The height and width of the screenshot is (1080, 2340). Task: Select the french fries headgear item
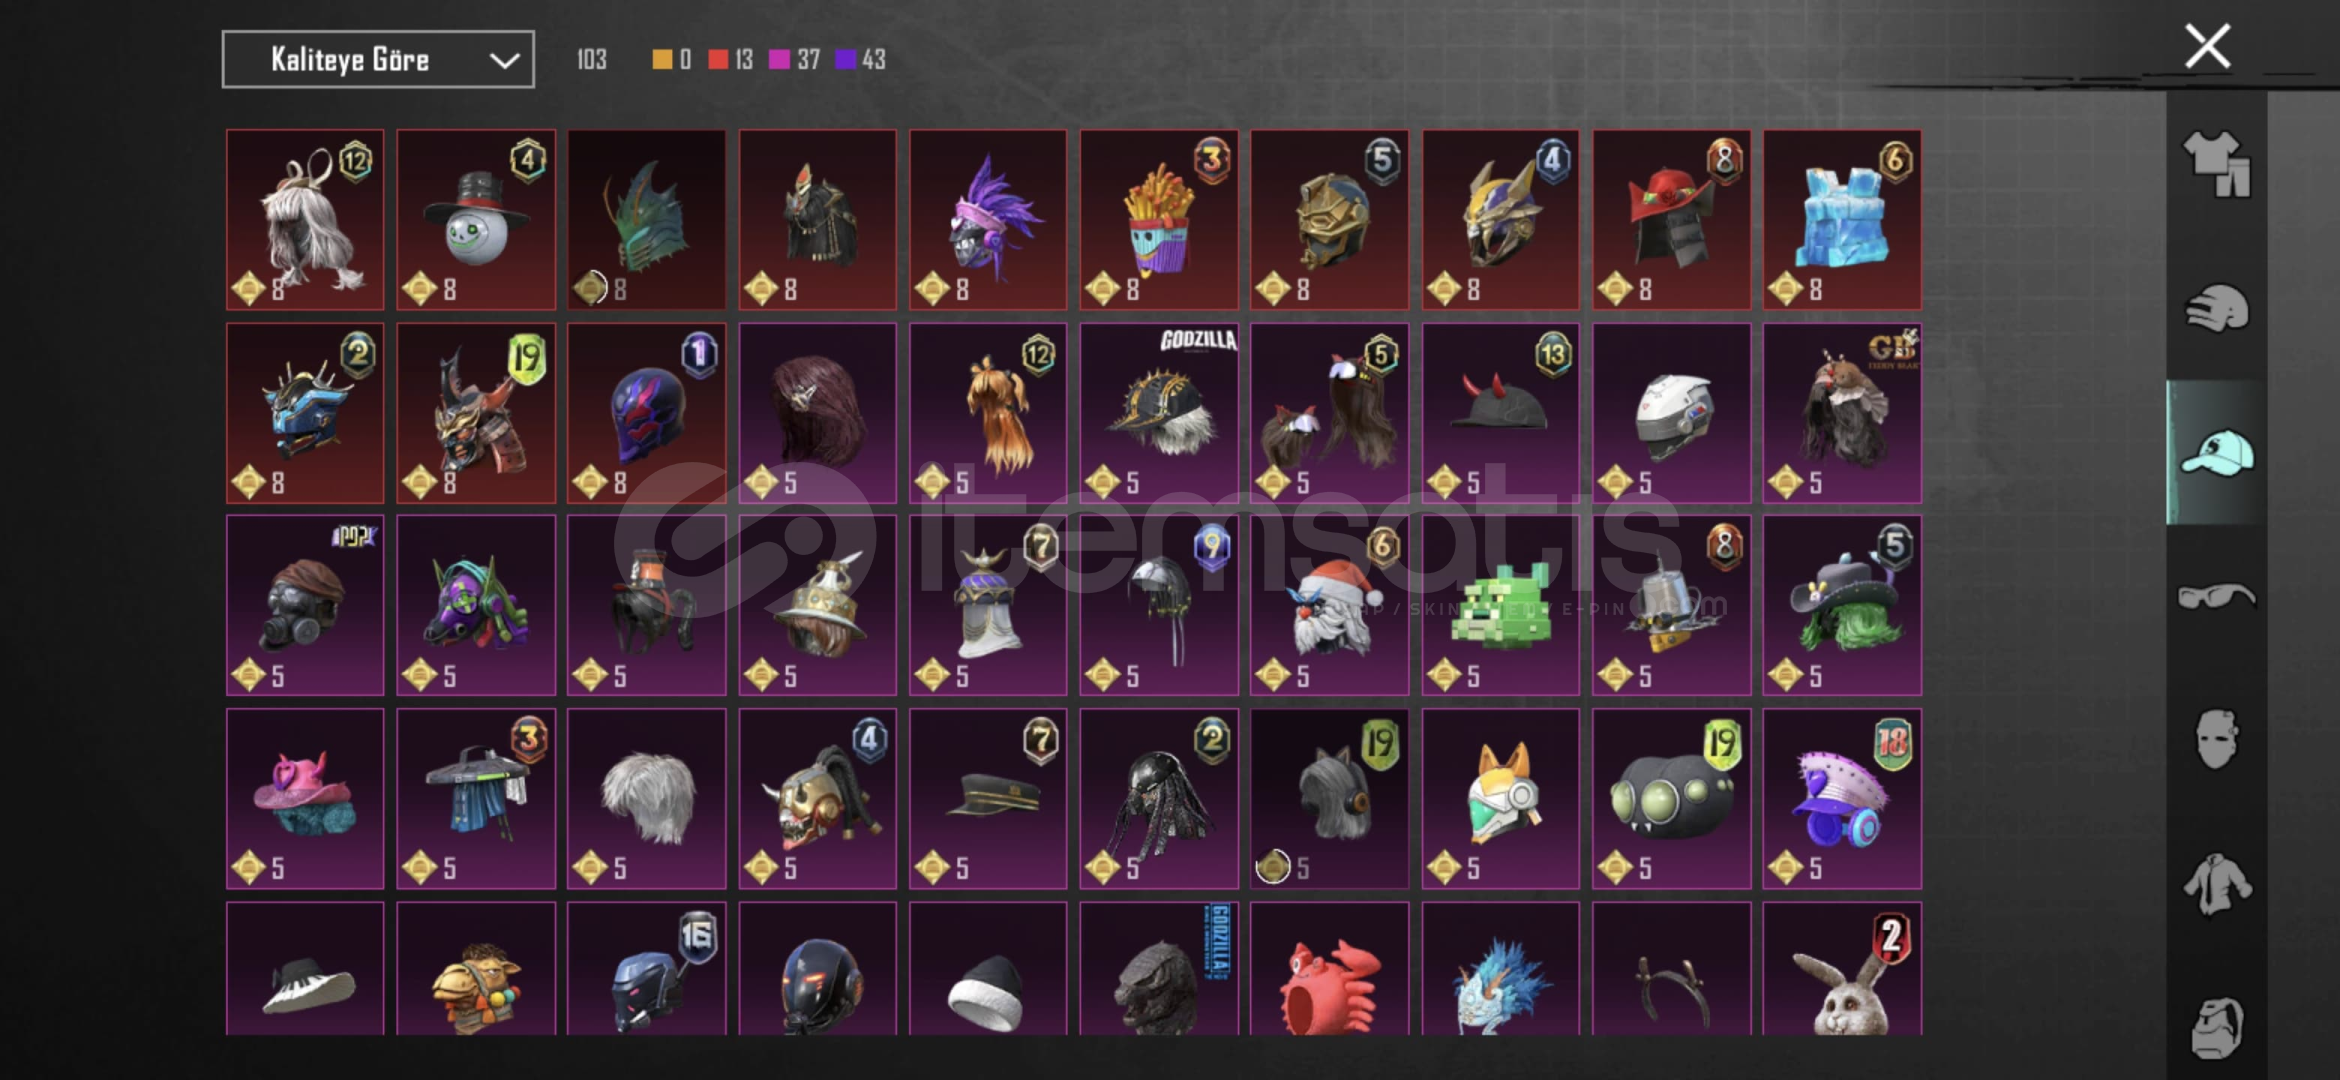coord(1159,219)
